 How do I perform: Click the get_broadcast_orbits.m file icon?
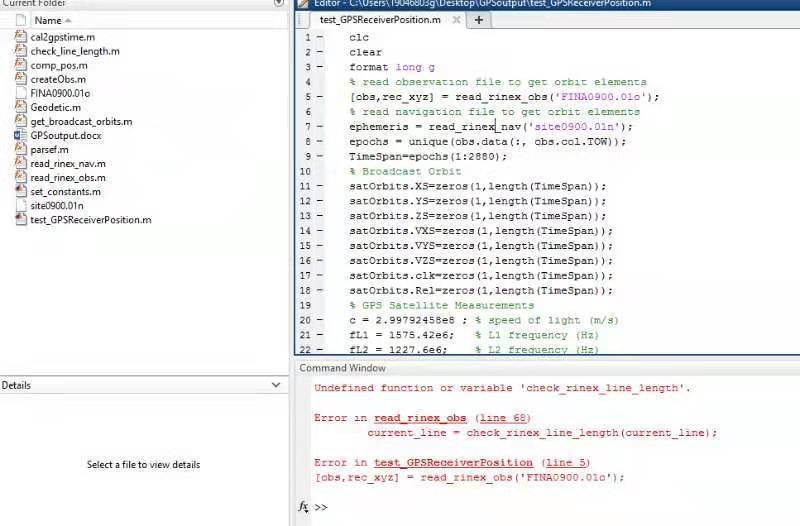(x=21, y=121)
